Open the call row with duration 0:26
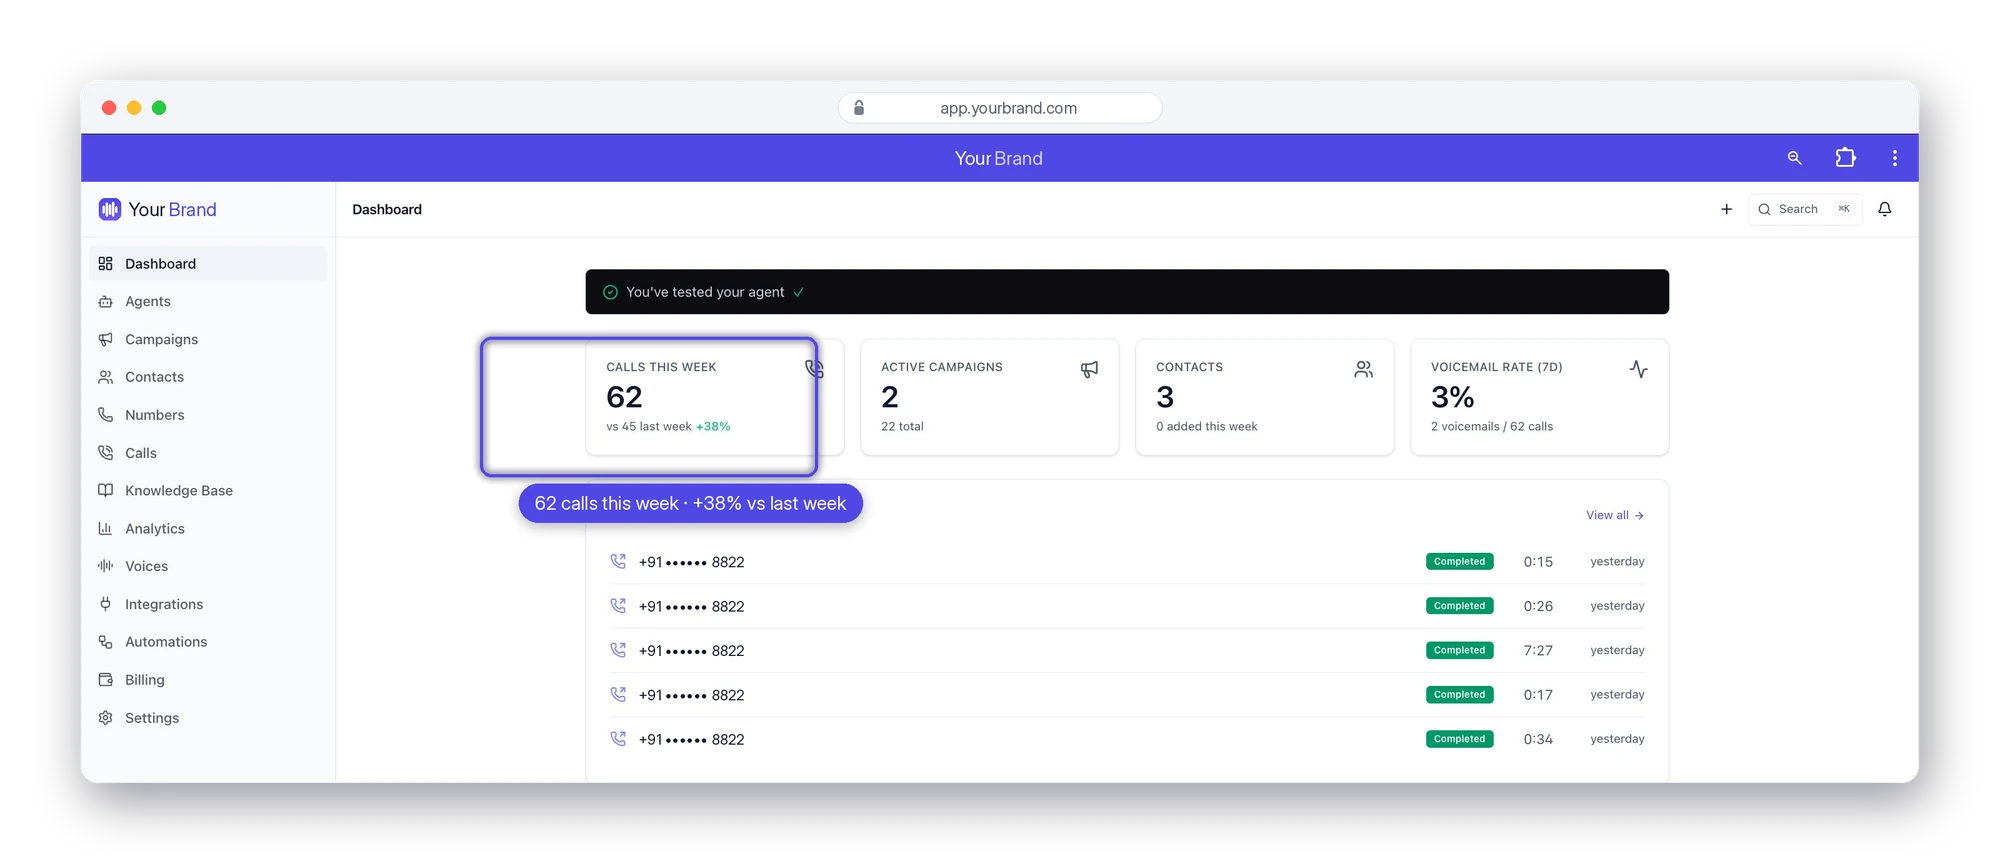The width and height of the screenshot is (2000, 864). click(x=1127, y=606)
